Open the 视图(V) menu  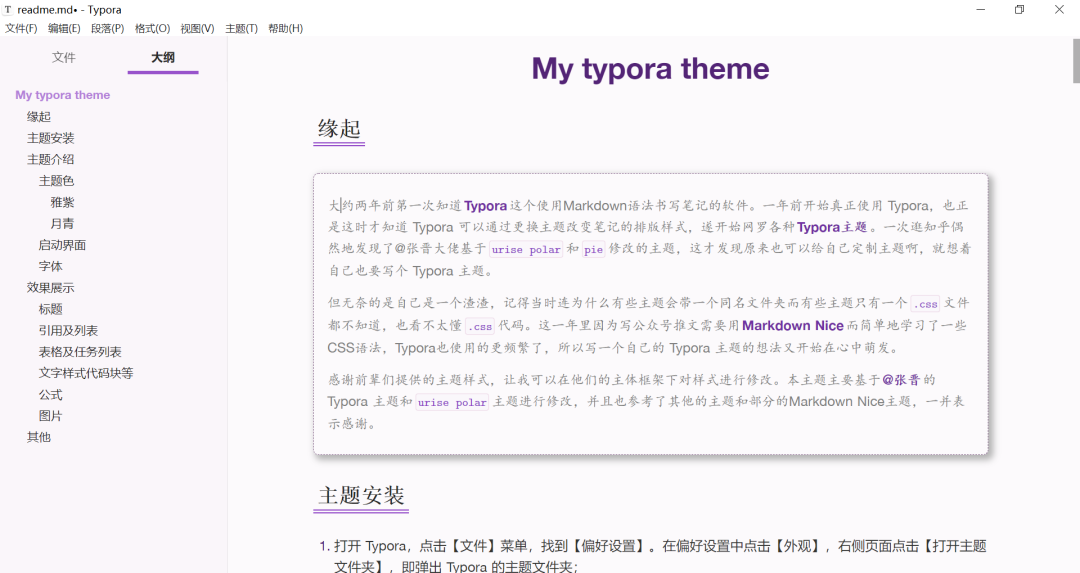(197, 28)
